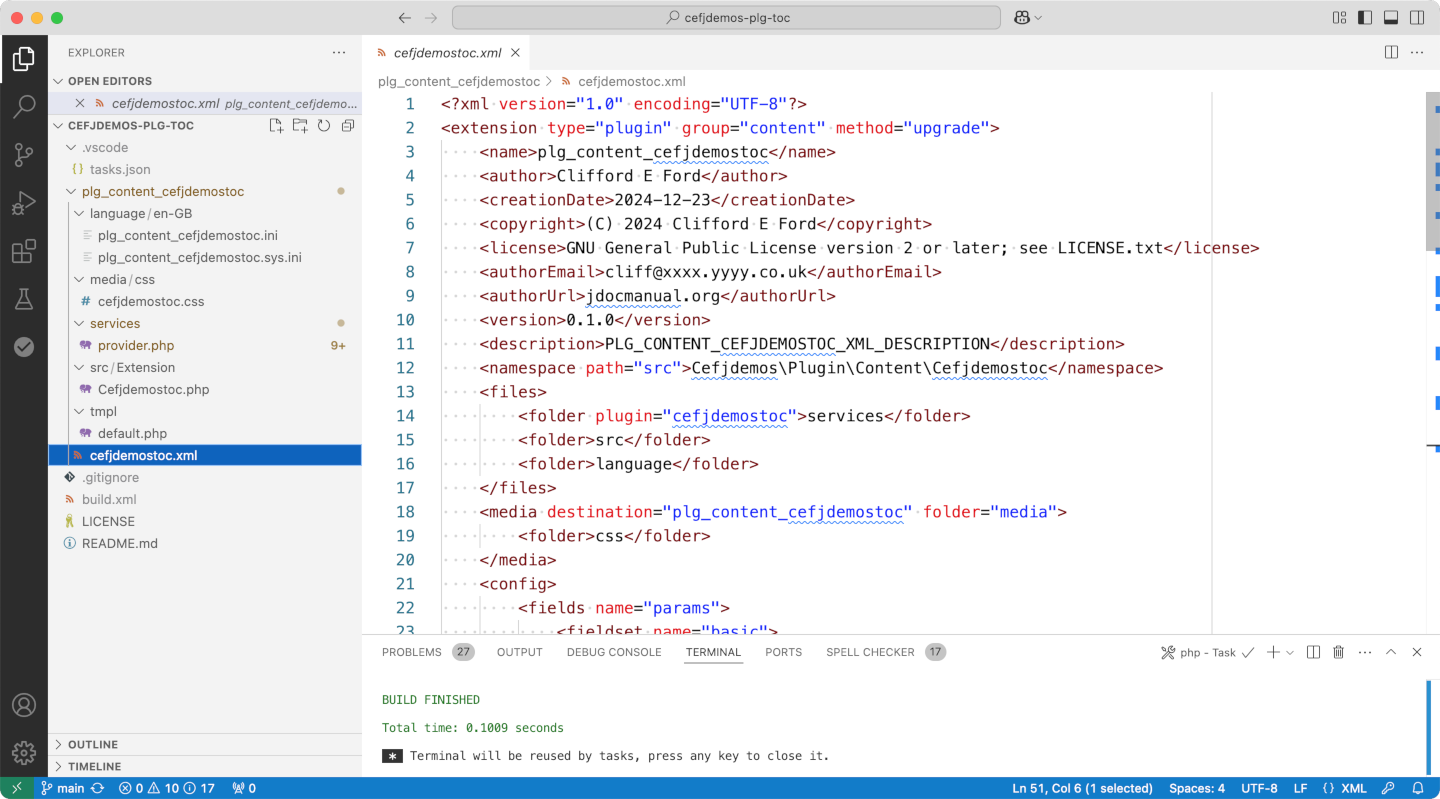
Task: Open the Search view in activity bar
Action: (24, 107)
